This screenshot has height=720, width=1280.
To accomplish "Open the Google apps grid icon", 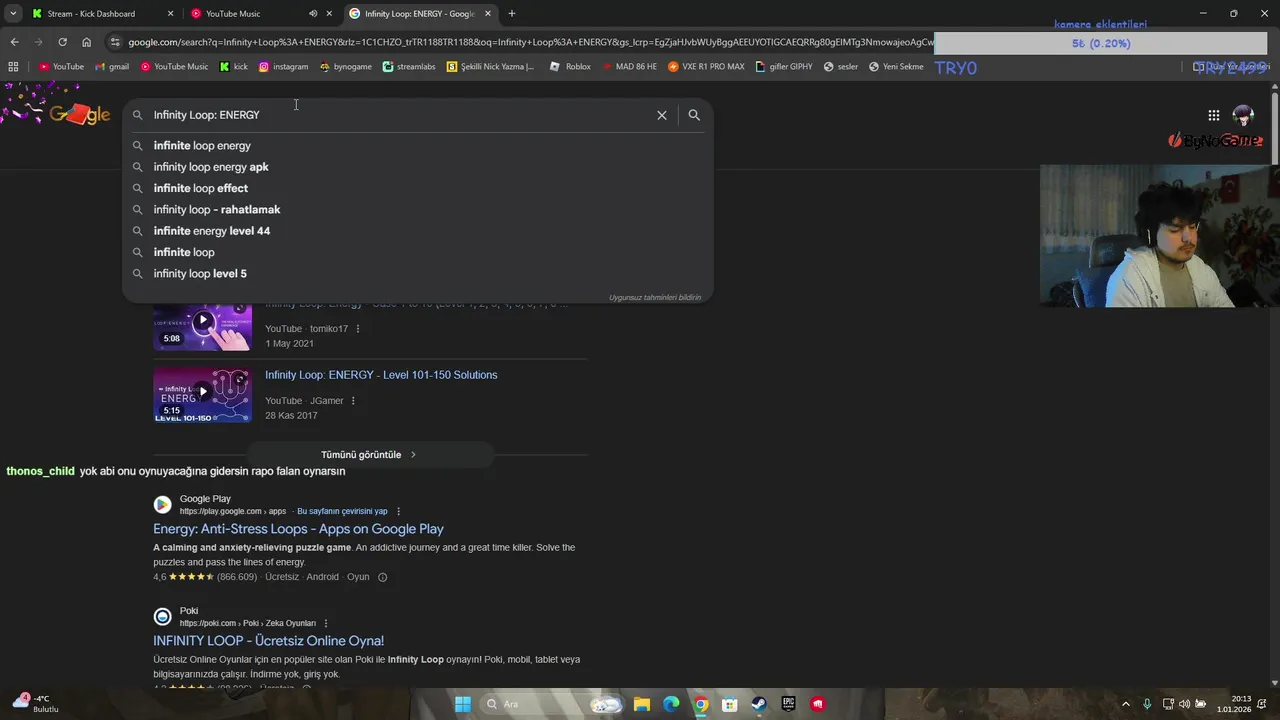I will [x=1213, y=115].
